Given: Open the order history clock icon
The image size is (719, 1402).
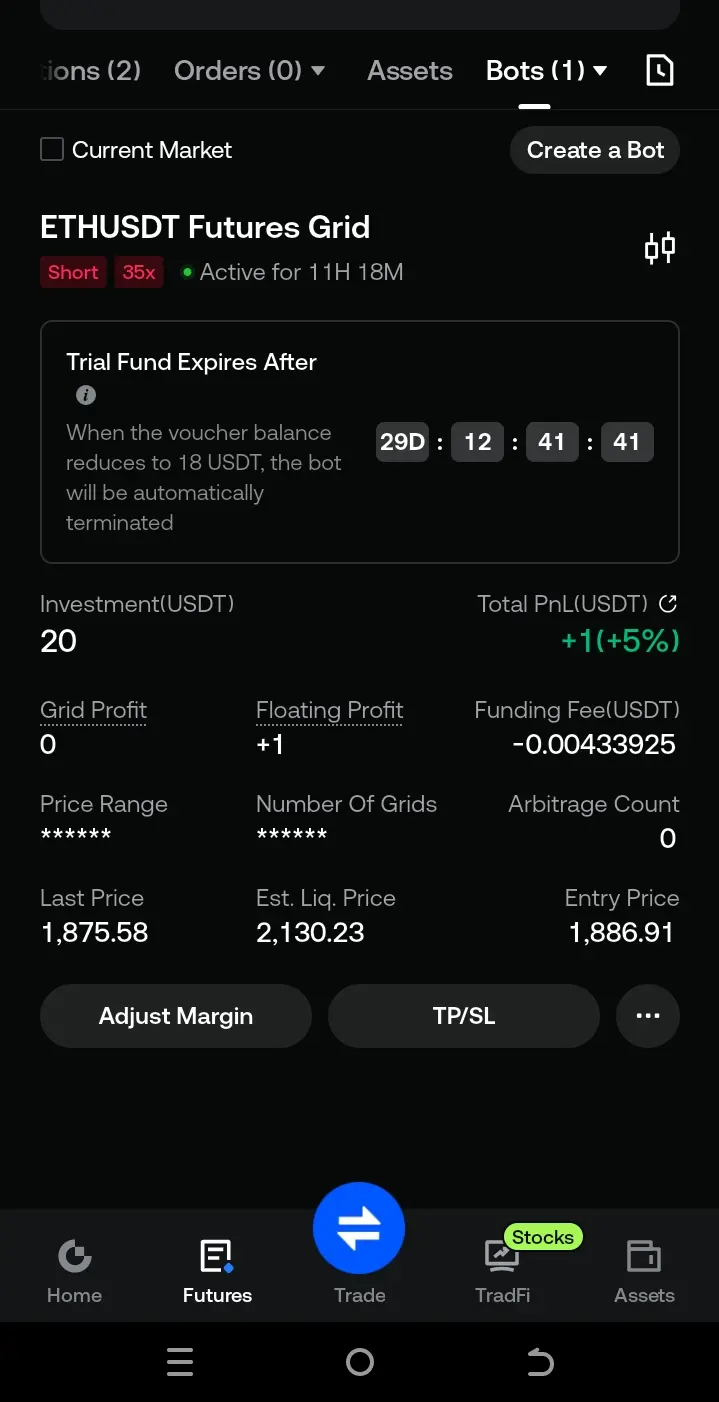Looking at the screenshot, I should pyautogui.click(x=660, y=70).
